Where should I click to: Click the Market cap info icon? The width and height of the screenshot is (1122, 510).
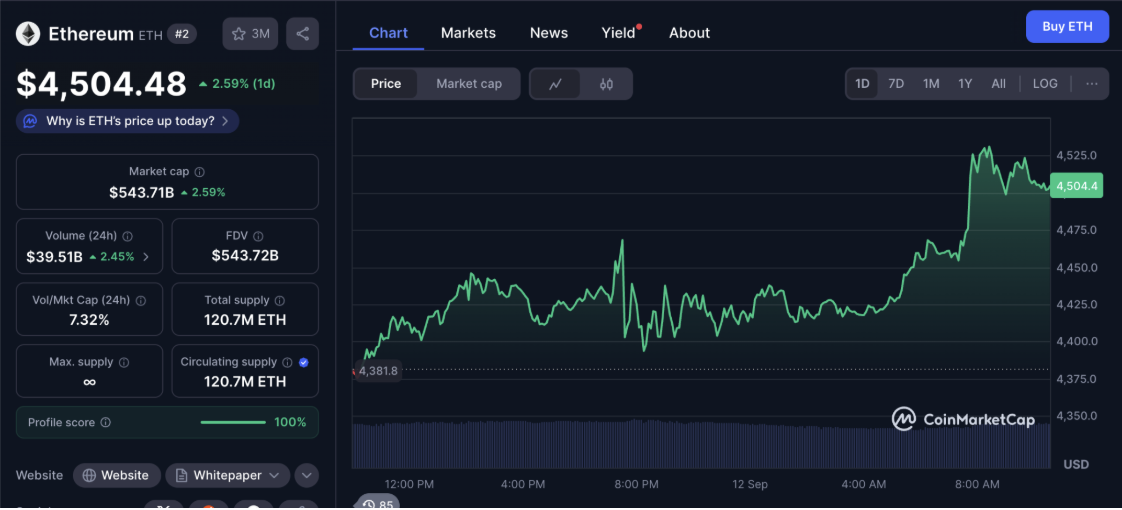200,172
